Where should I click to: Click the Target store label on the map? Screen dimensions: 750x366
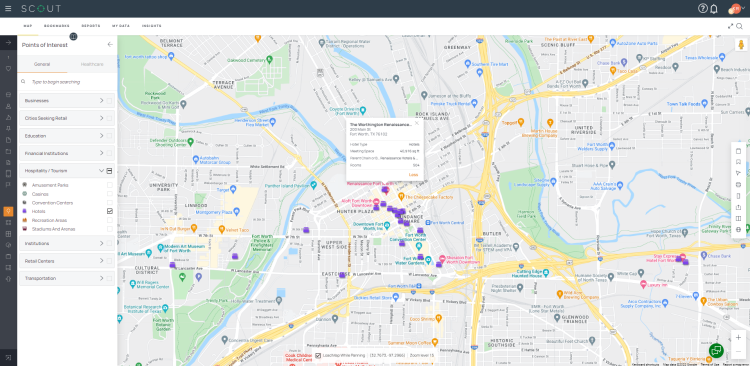pos(223,190)
